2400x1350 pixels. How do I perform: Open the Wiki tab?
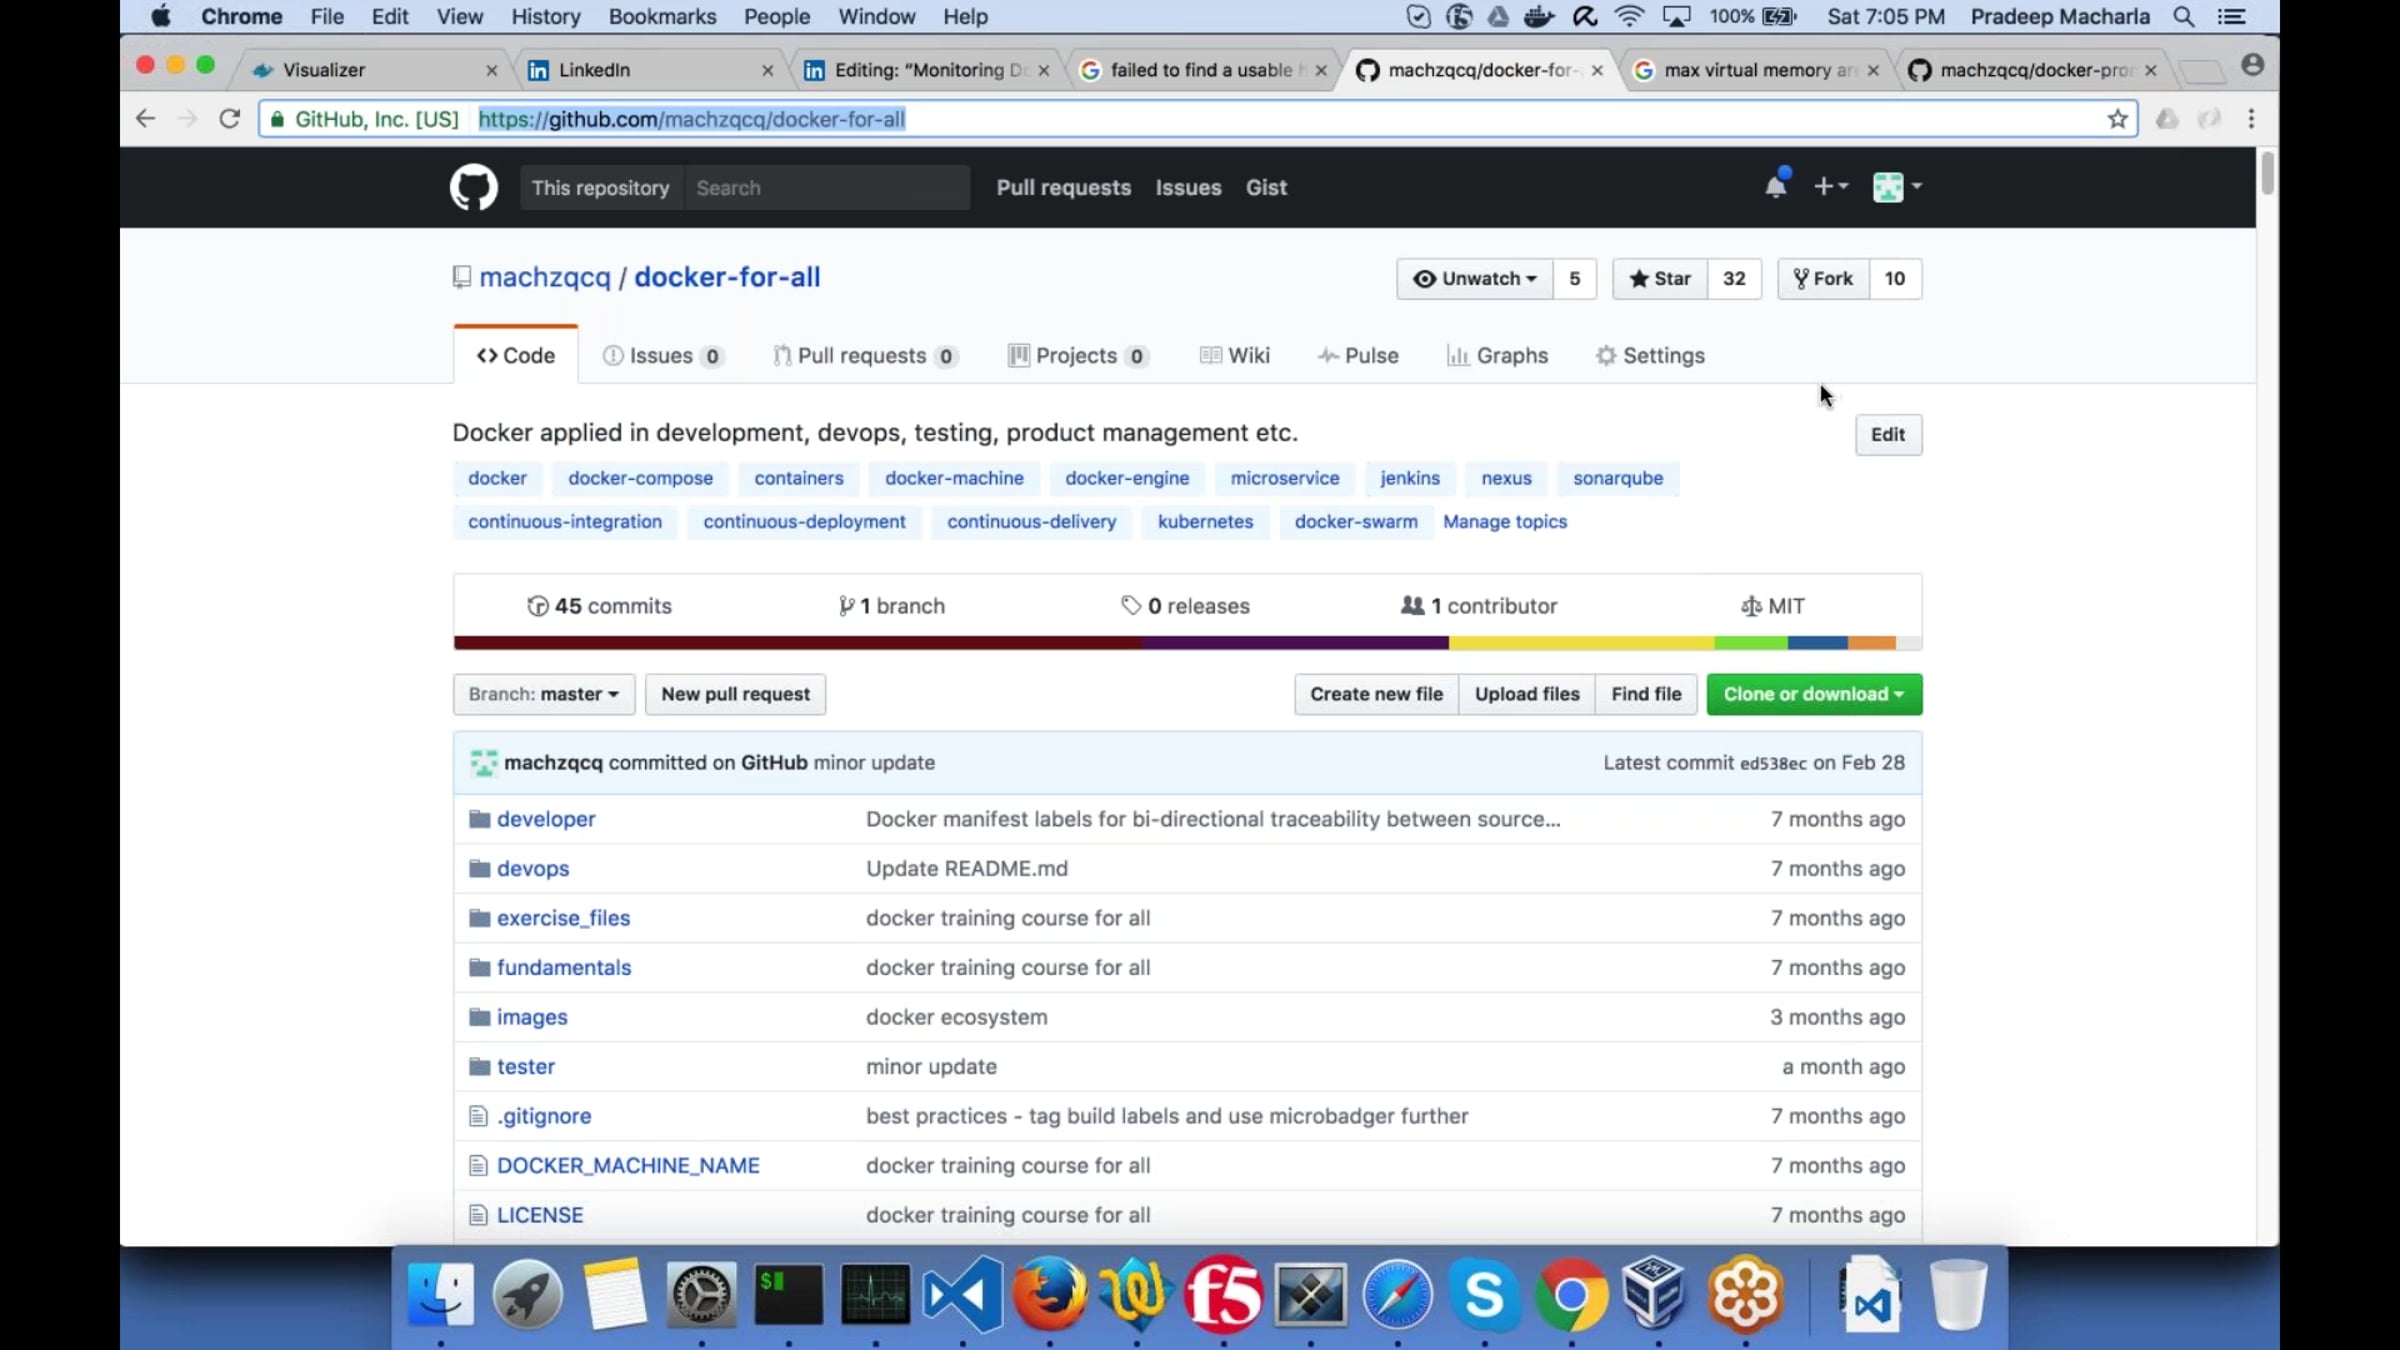coord(1234,356)
